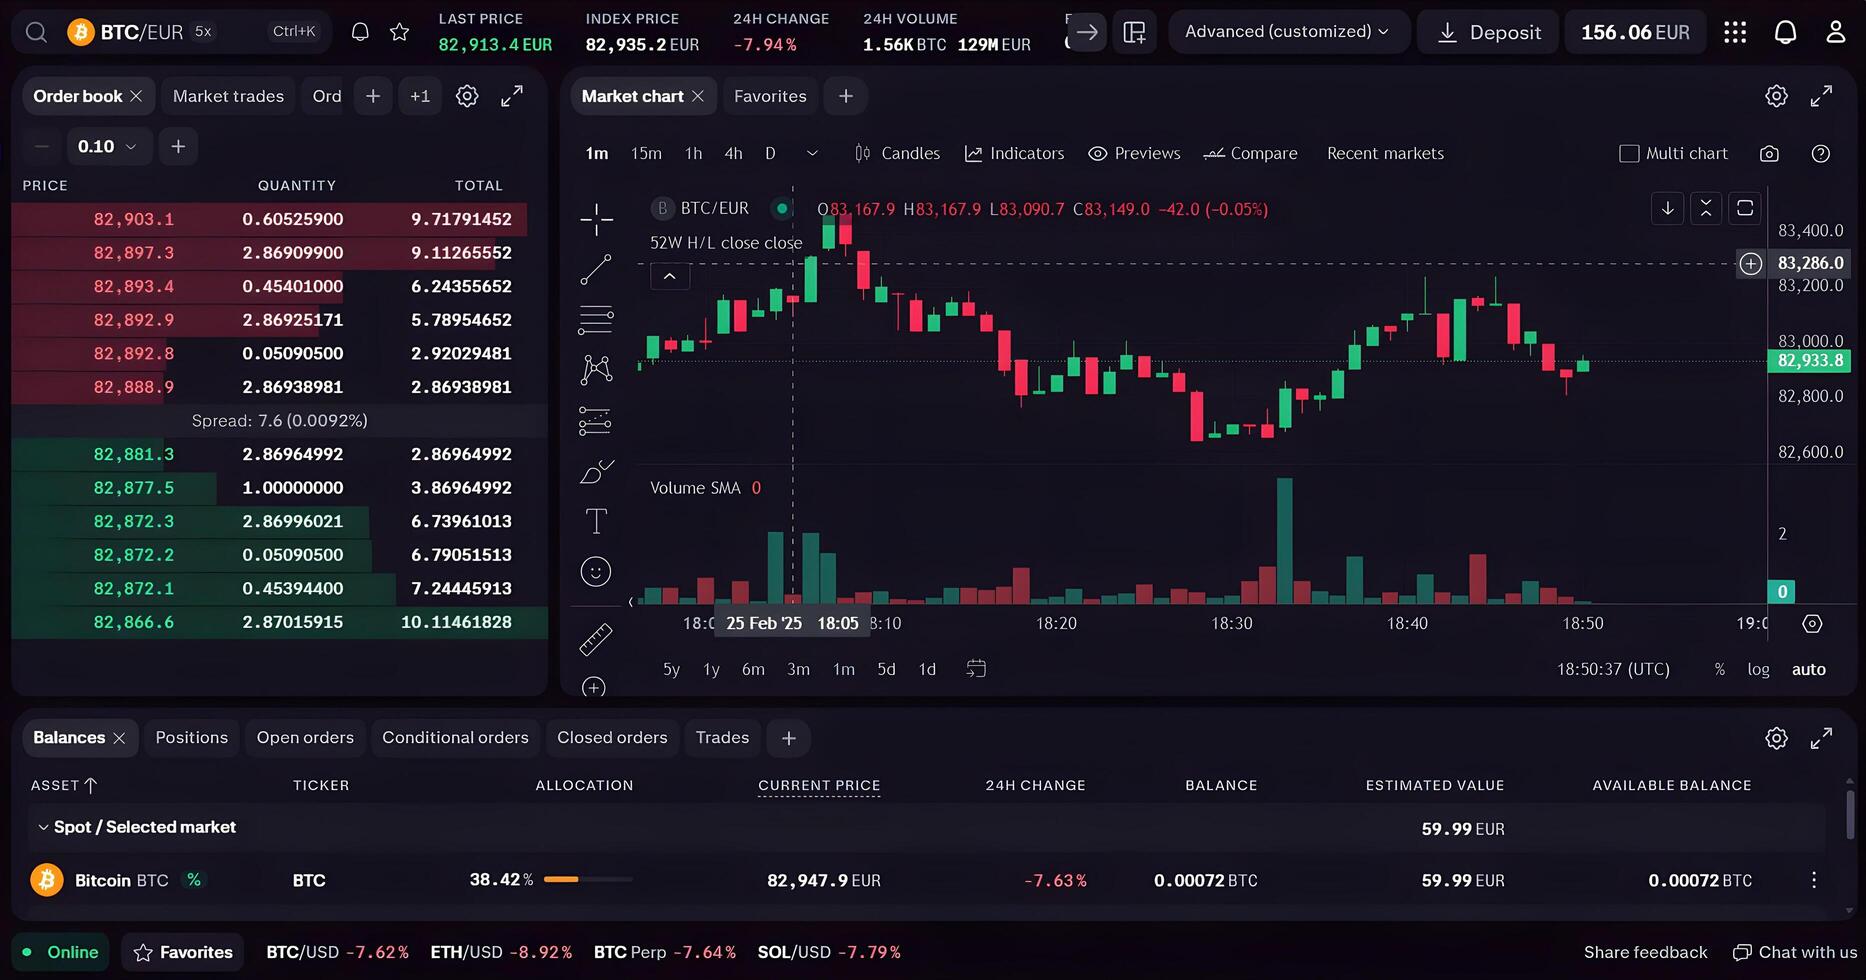Switch to the Market trades tab
Screen dimensions: 1866x980
click(x=228, y=96)
